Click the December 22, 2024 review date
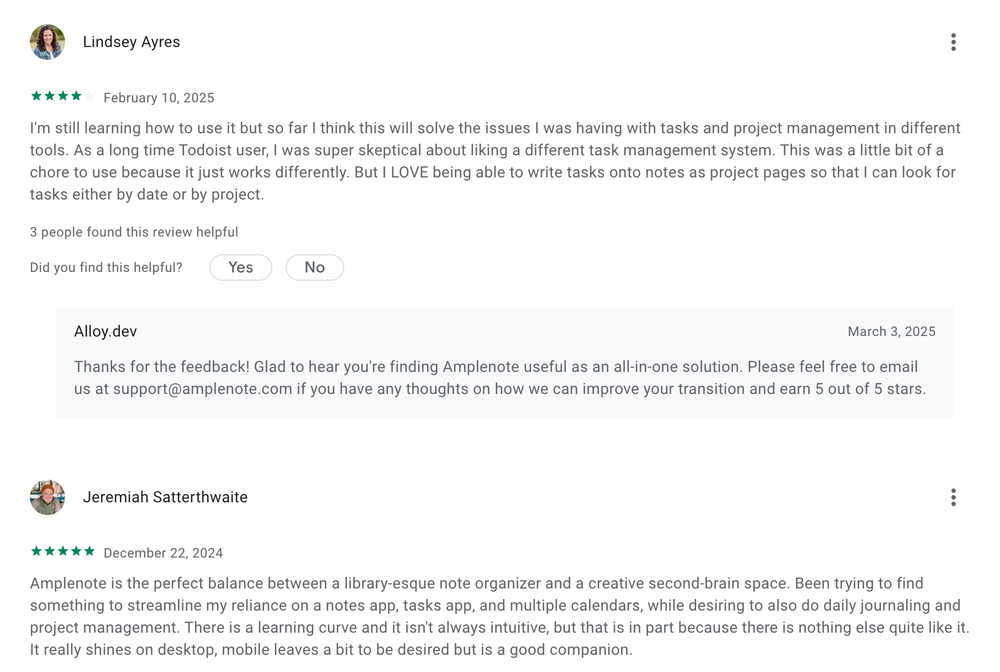 (163, 553)
